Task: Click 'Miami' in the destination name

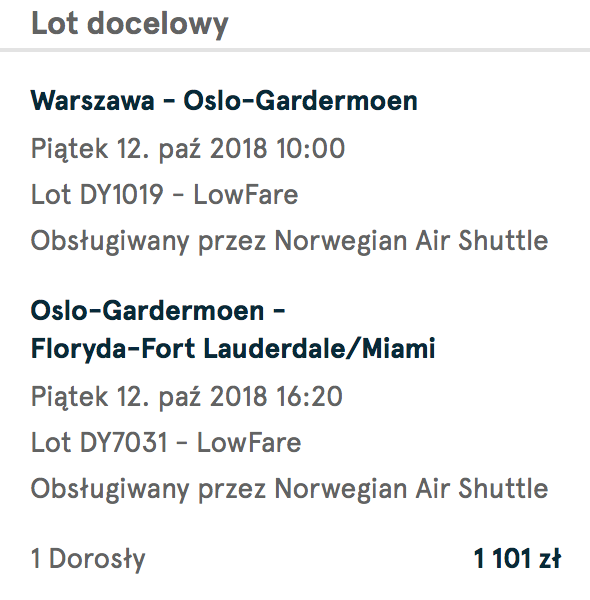Action: 398,349
